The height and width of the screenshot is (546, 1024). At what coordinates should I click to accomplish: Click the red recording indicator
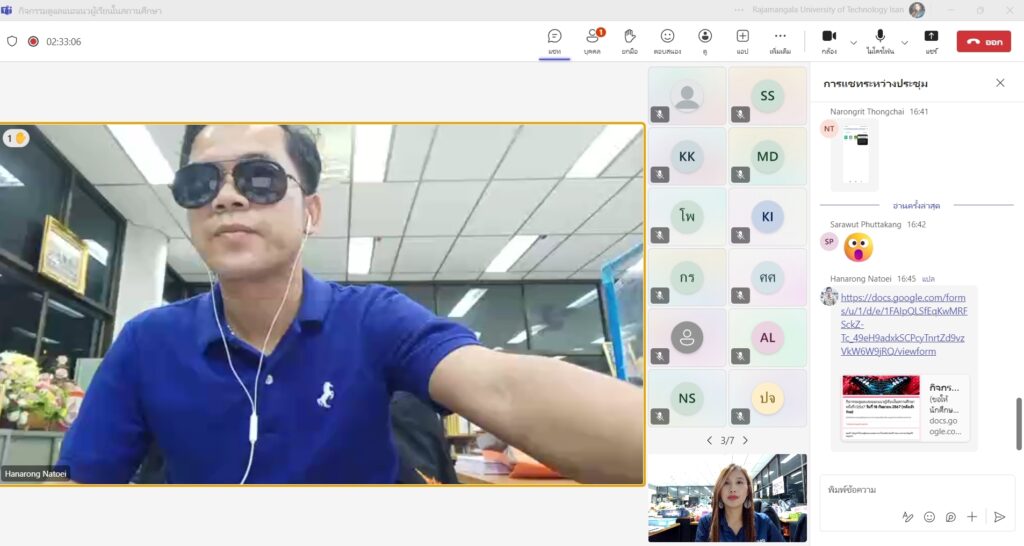click(x=33, y=42)
